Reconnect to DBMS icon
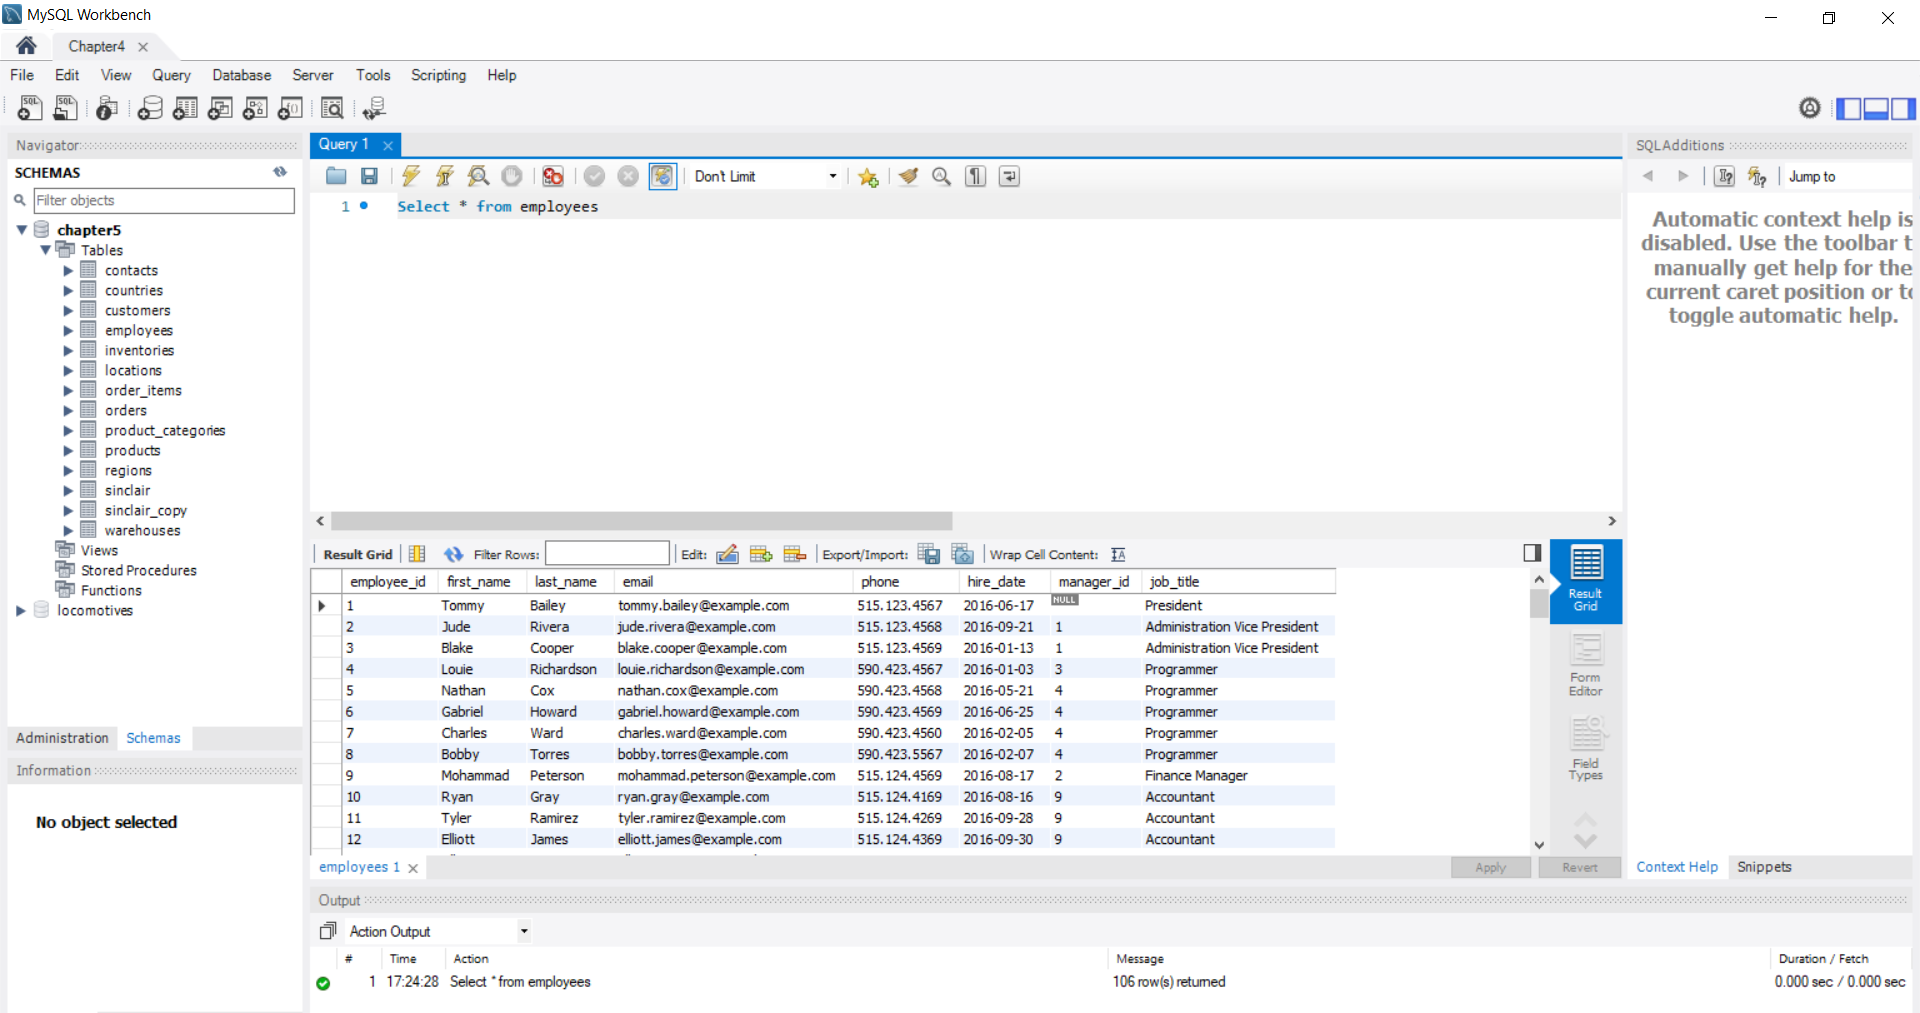The image size is (1920, 1013). click(375, 108)
